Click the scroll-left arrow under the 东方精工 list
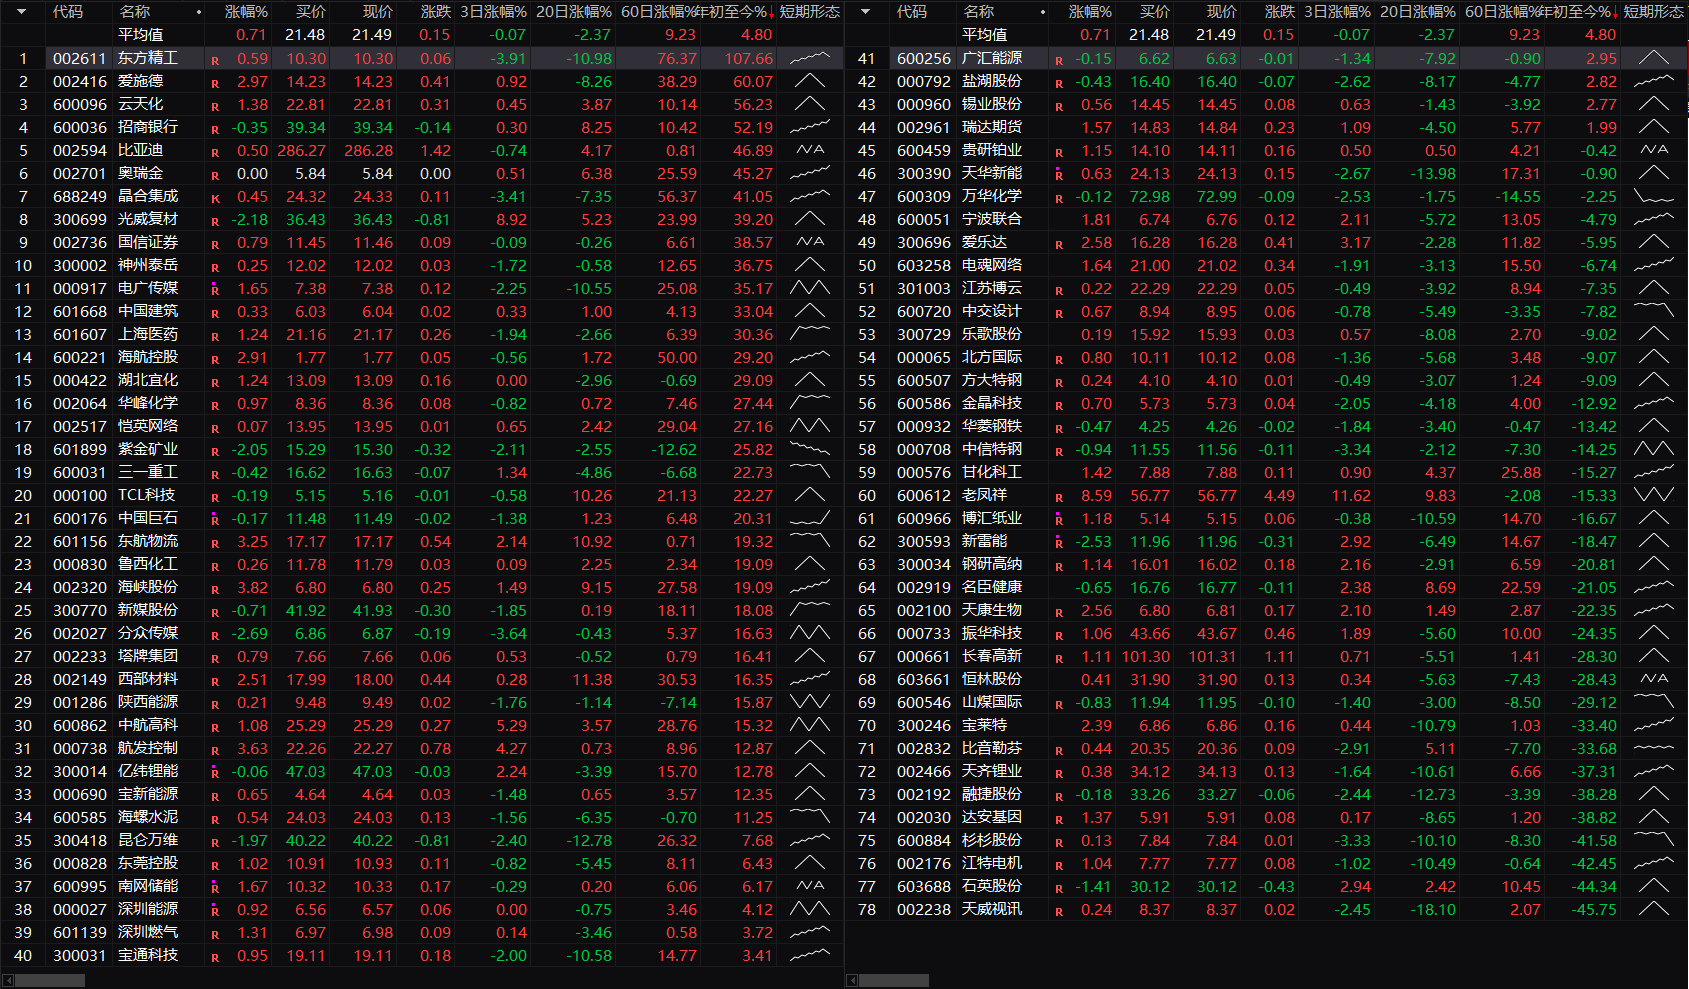1689x989 pixels. 7,980
